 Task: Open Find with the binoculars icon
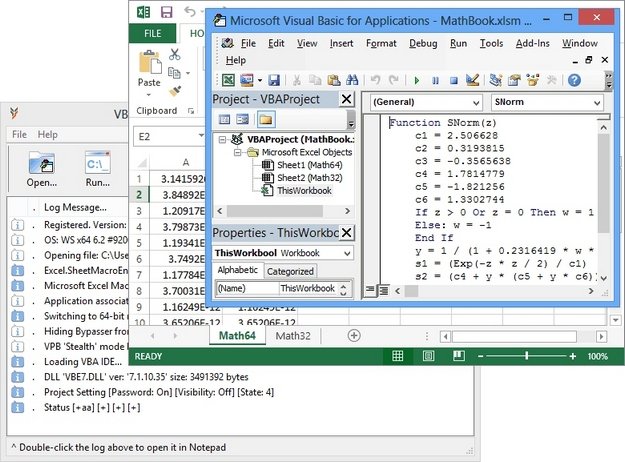(352, 80)
